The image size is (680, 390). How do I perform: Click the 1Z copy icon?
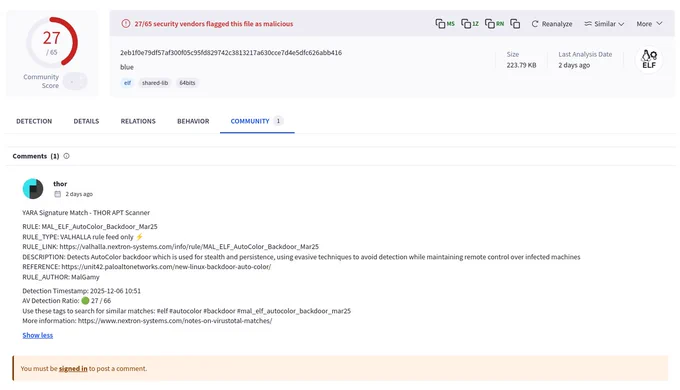pyautogui.click(x=470, y=23)
